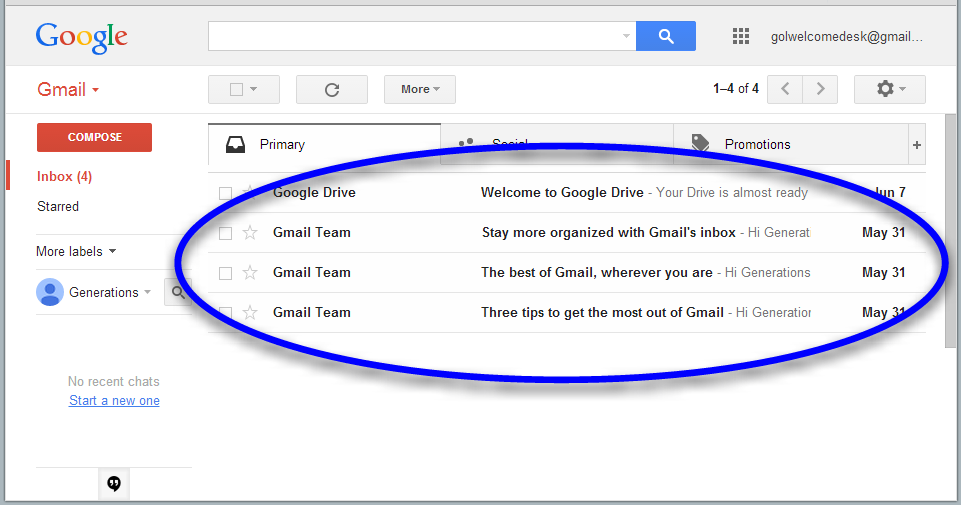Click the Google logo
Viewport: 961px width, 505px height.
tap(82, 38)
